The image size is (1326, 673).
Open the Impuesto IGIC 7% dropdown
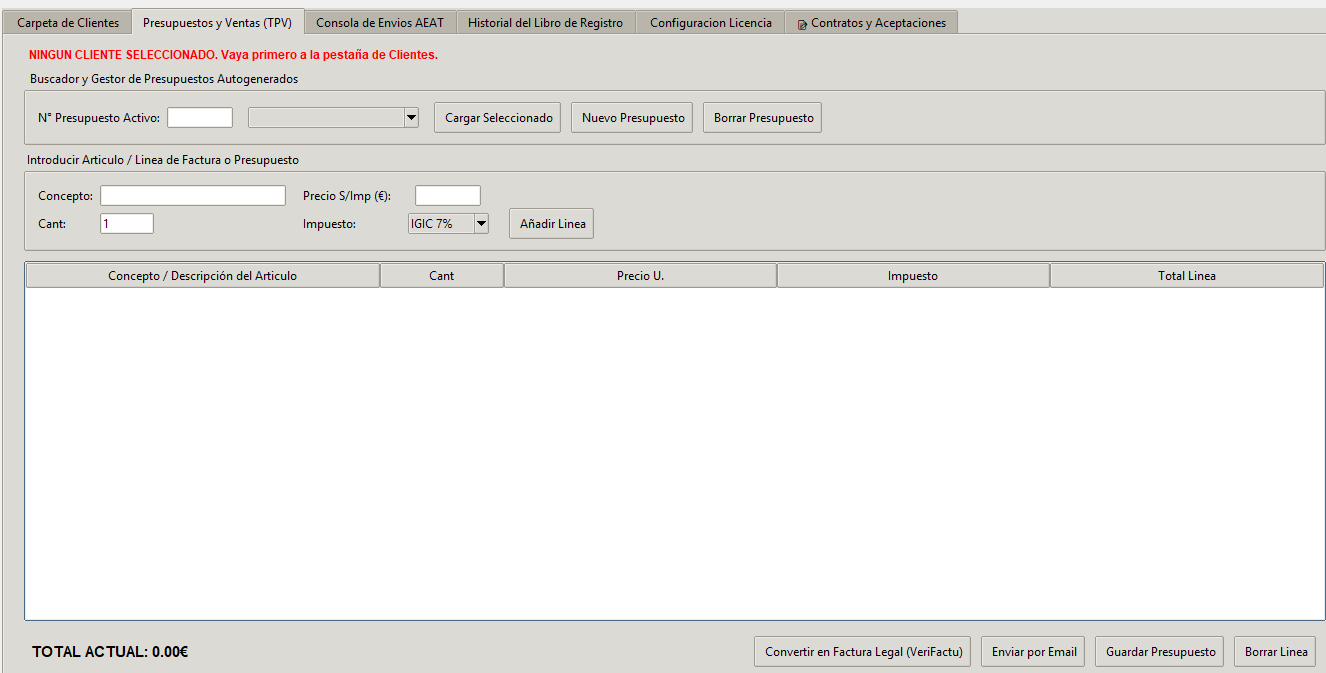point(448,224)
